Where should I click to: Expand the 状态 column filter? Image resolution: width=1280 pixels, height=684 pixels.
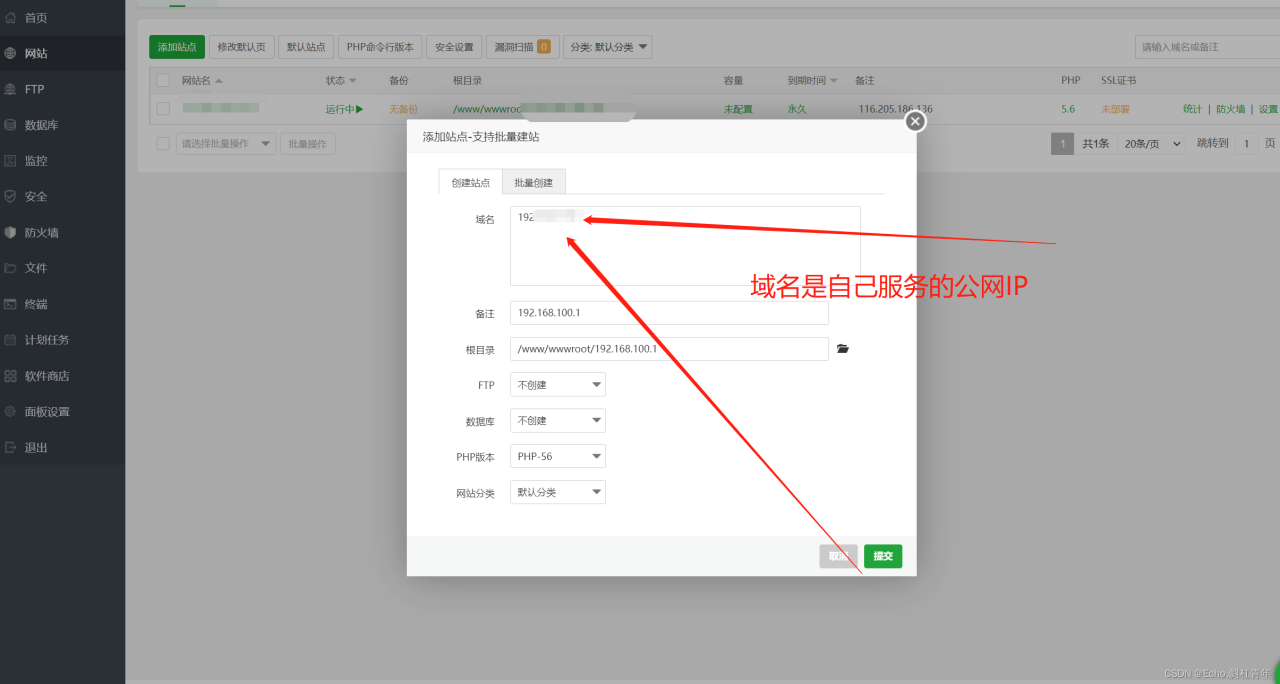click(x=352, y=81)
